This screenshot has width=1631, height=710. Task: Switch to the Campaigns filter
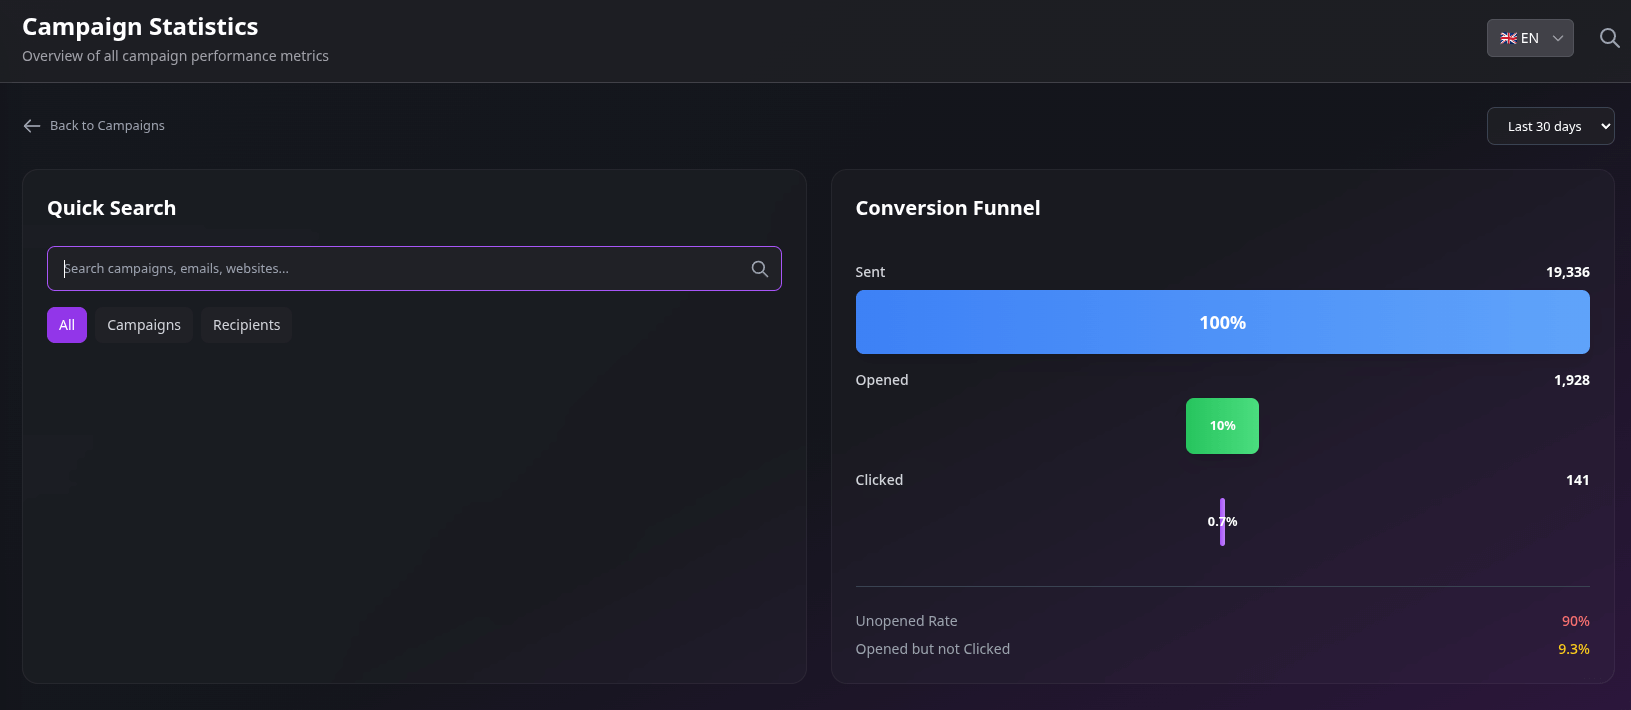(144, 325)
